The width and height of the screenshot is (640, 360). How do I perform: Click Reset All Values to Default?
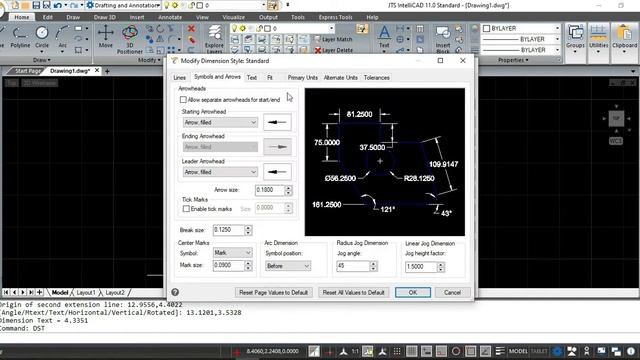353,292
